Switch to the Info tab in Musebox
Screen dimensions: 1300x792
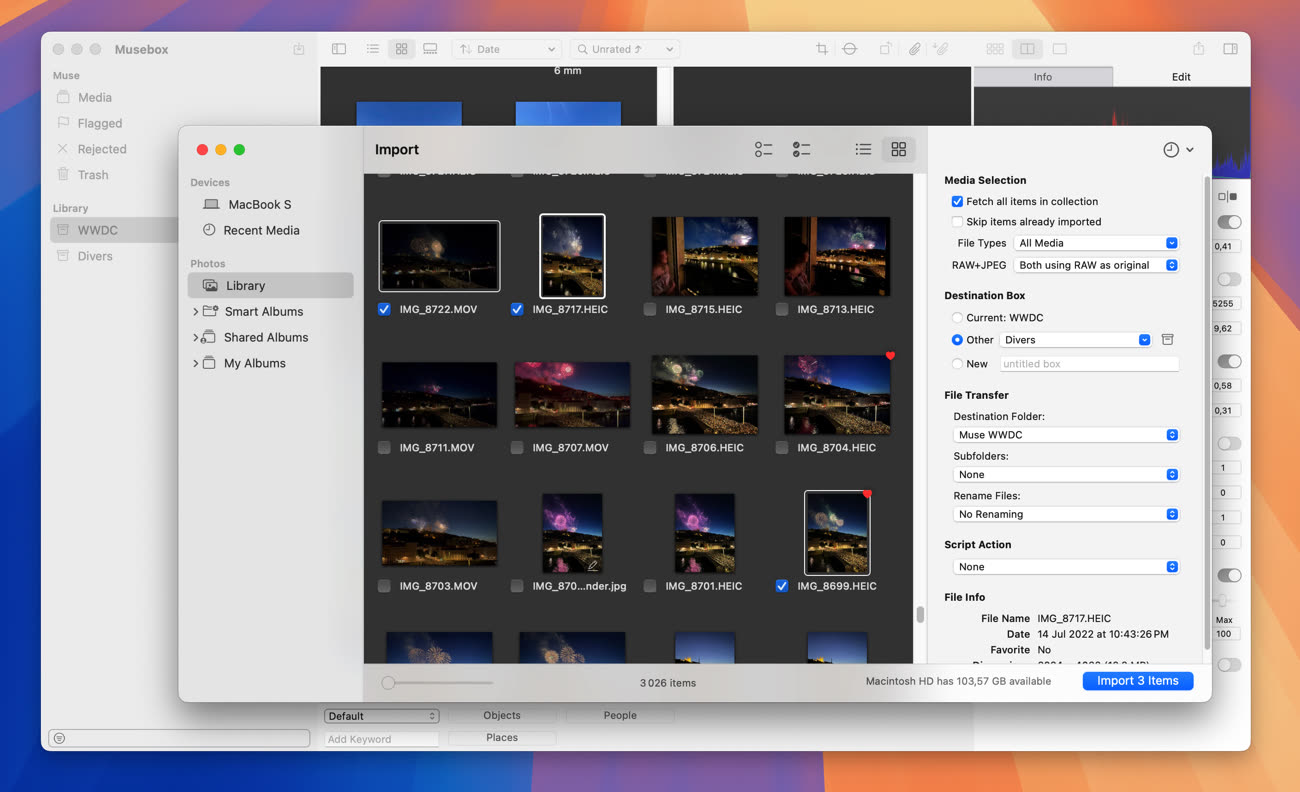1042,77
